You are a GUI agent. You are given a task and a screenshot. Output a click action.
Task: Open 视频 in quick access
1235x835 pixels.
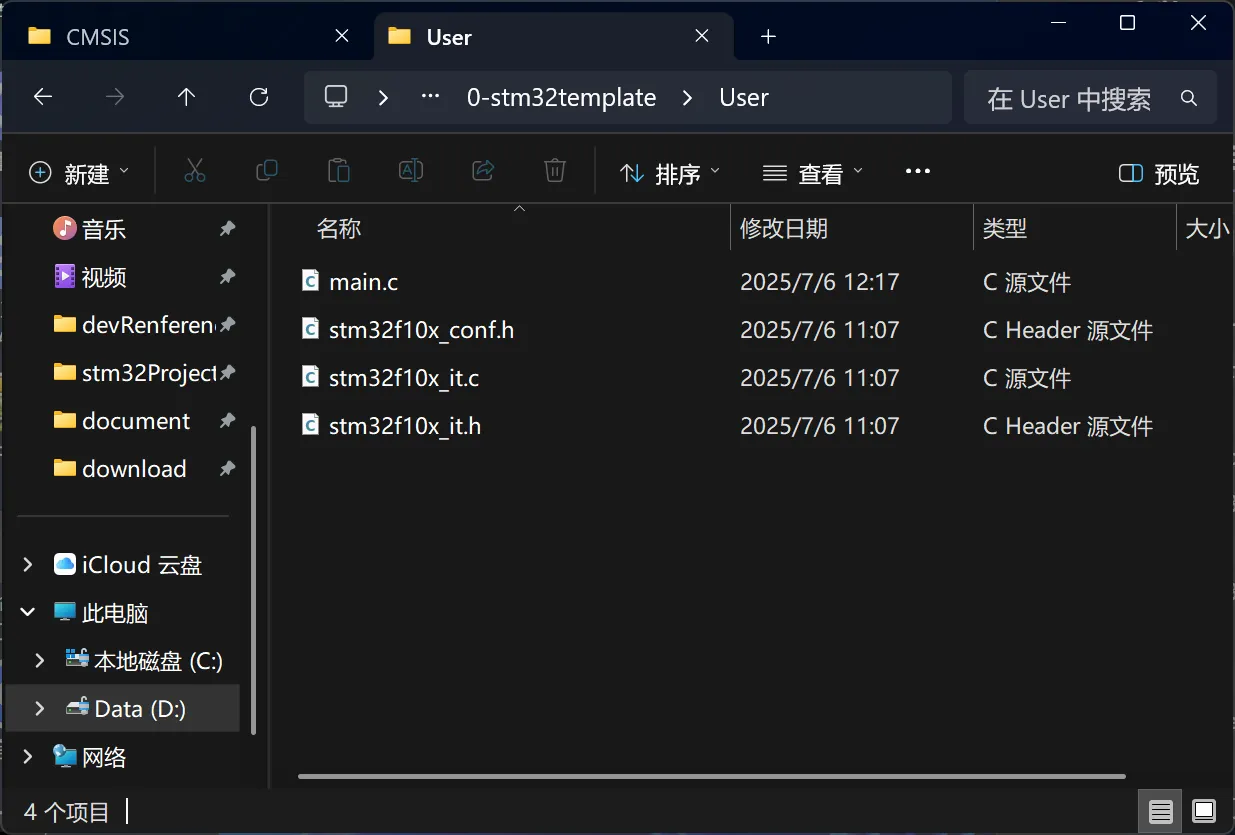tap(104, 277)
